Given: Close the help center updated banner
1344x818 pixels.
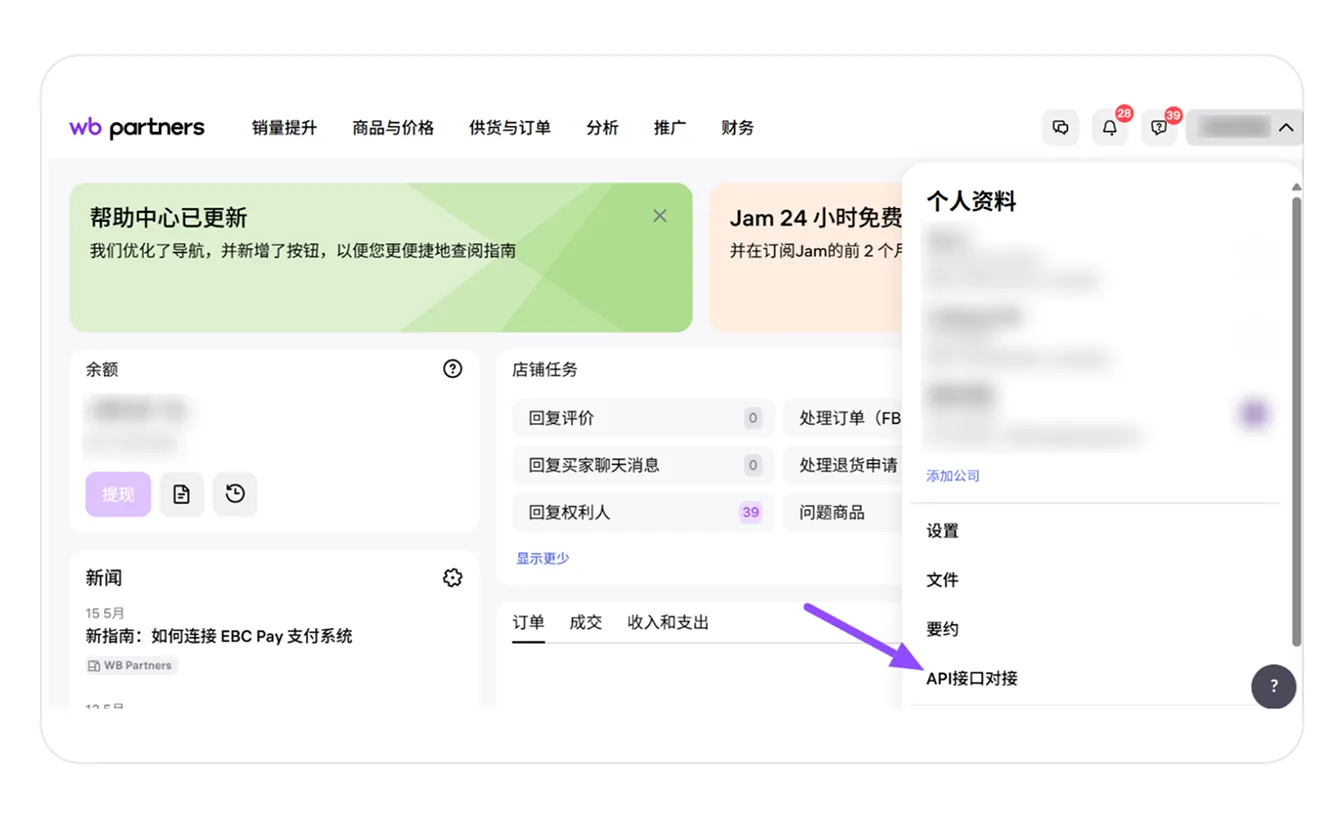Looking at the screenshot, I should [x=660, y=216].
